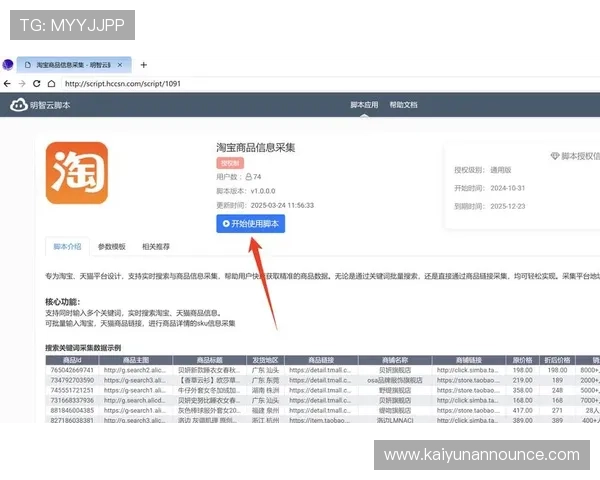Click the discounted price 271 cell

tap(557, 410)
